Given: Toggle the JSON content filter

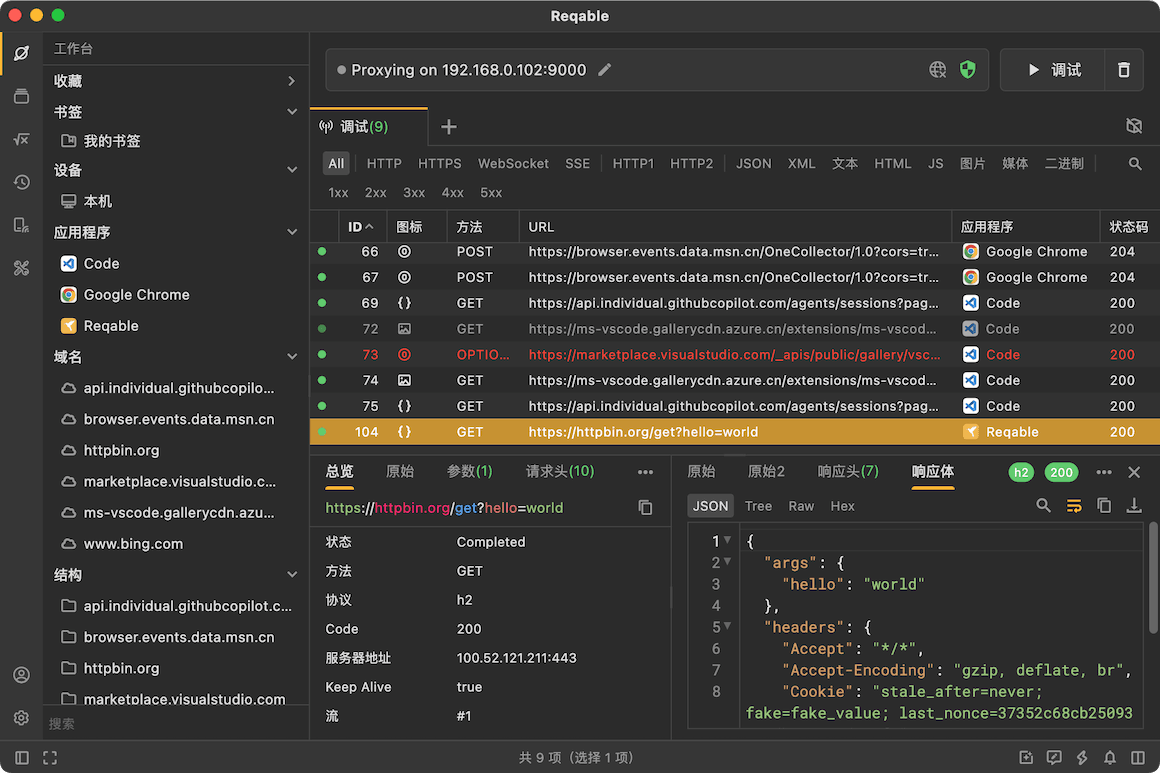Looking at the screenshot, I should [753, 163].
